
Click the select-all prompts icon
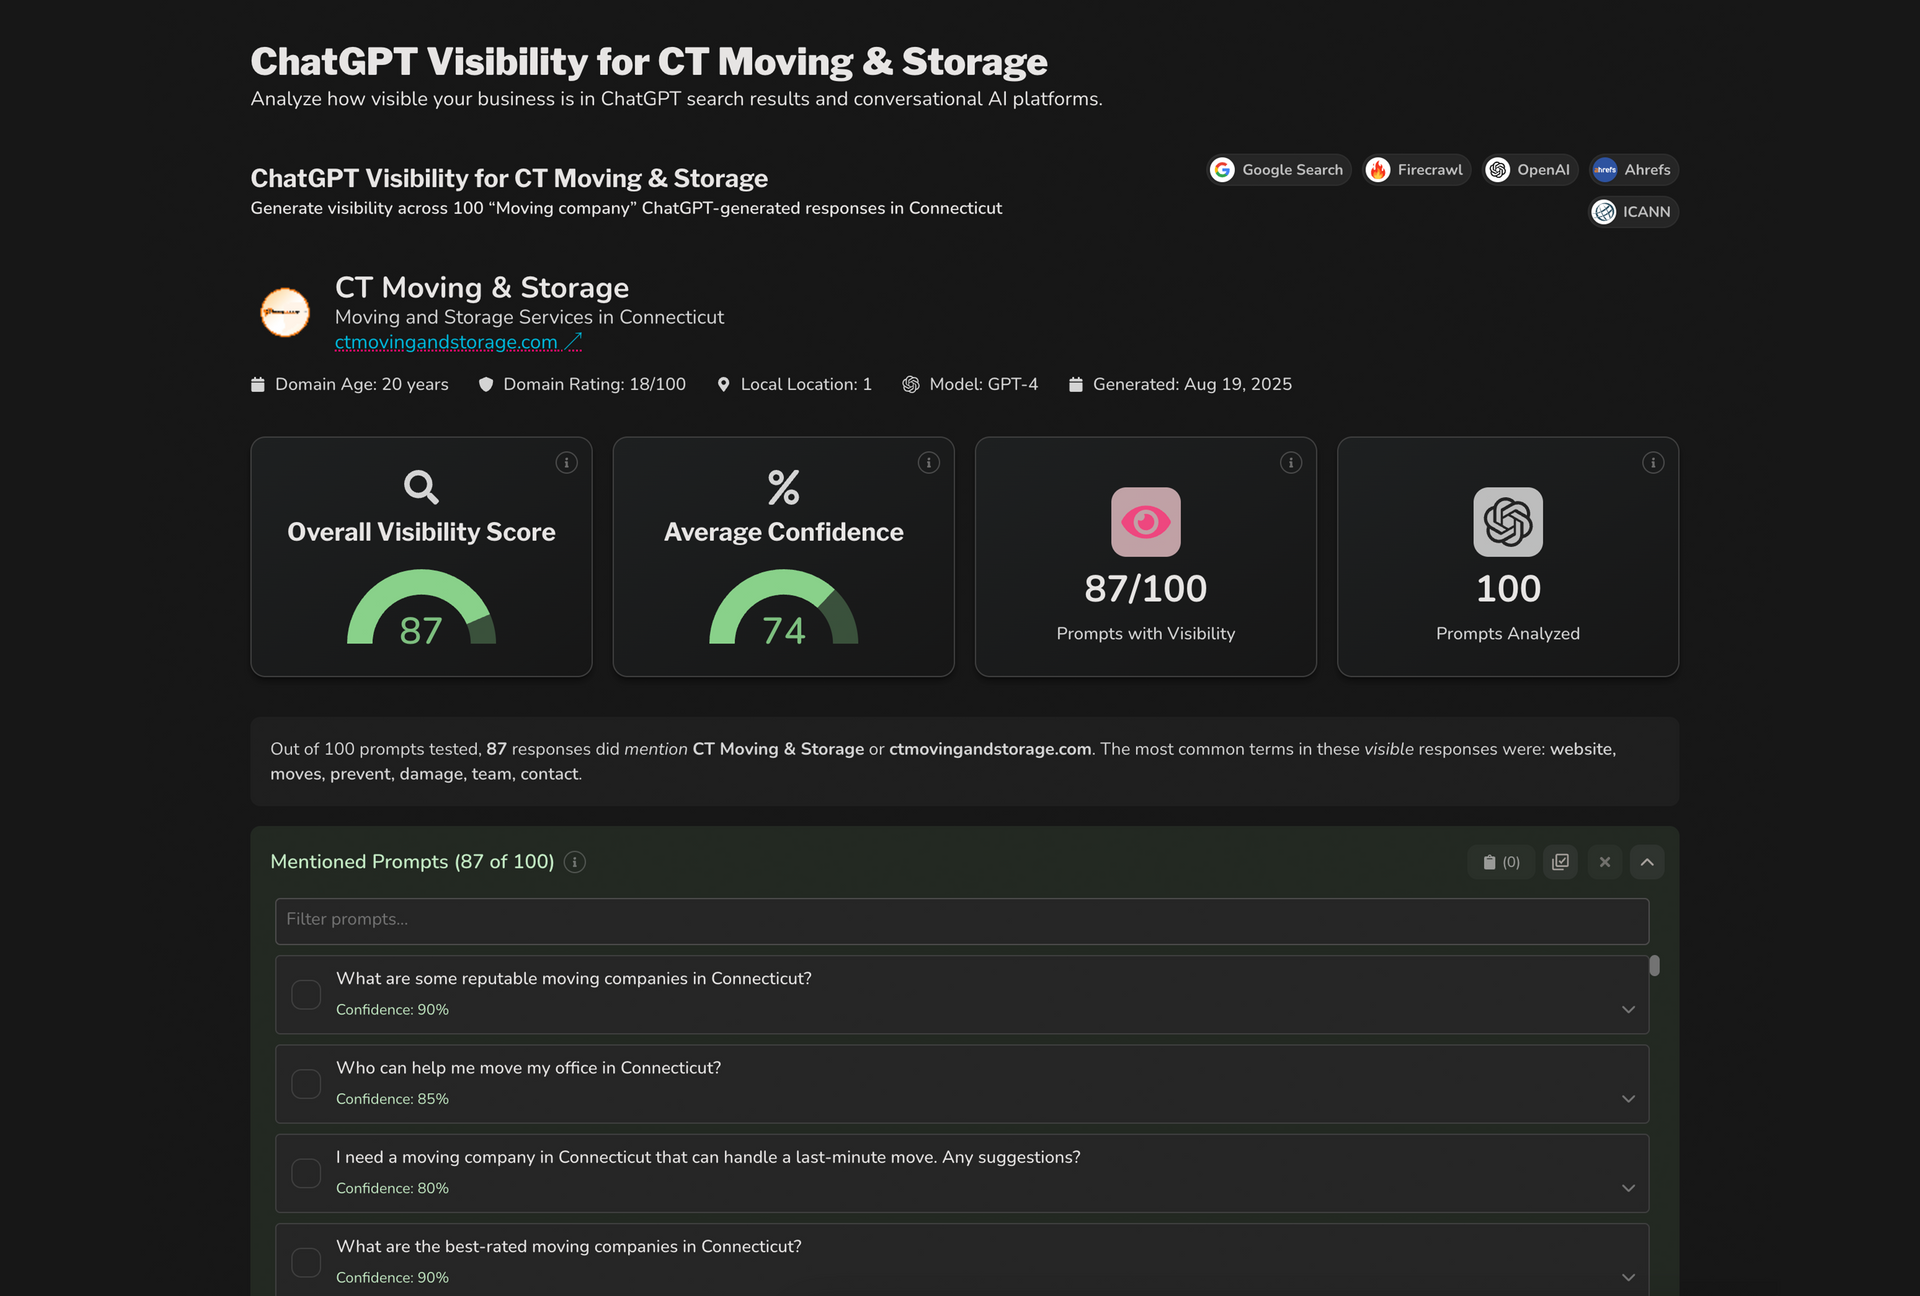[1560, 862]
